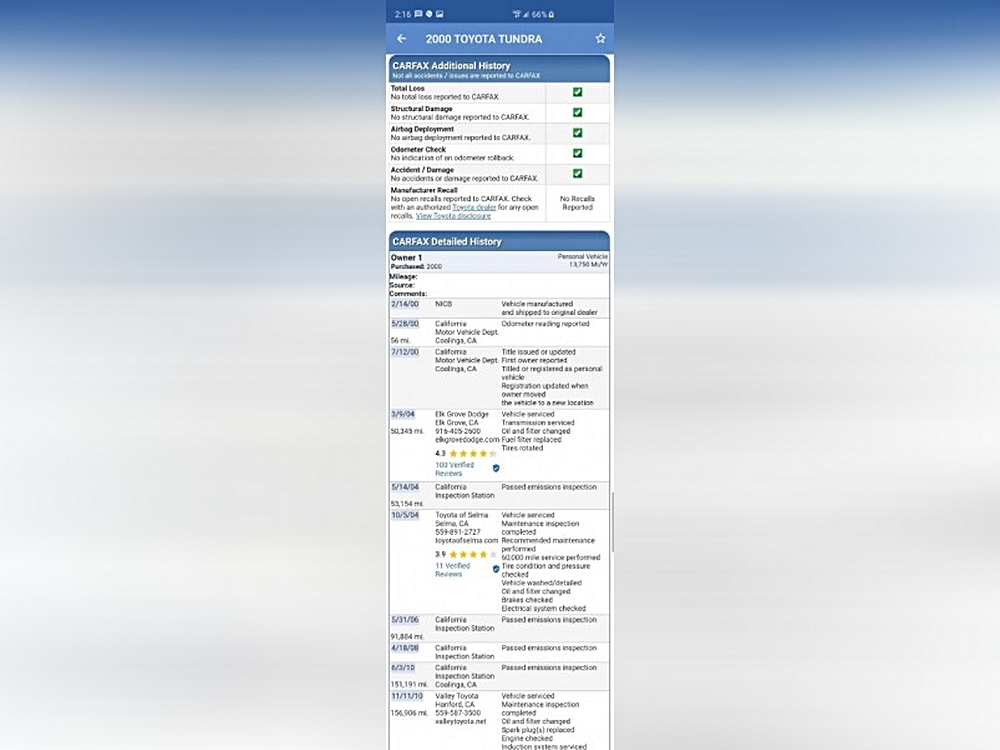1000x750 pixels.
Task: Click the Airbag Deployment green checkmark
Action: (577, 133)
